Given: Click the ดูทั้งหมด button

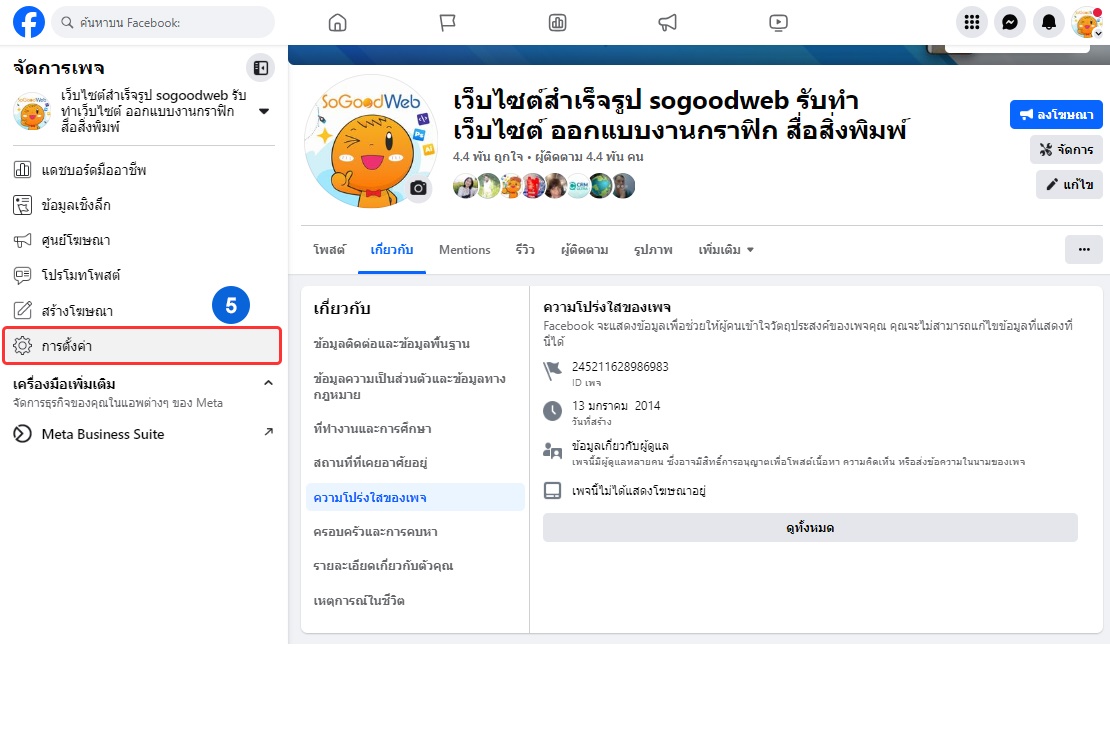Looking at the screenshot, I should pyautogui.click(x=810, y=528).
